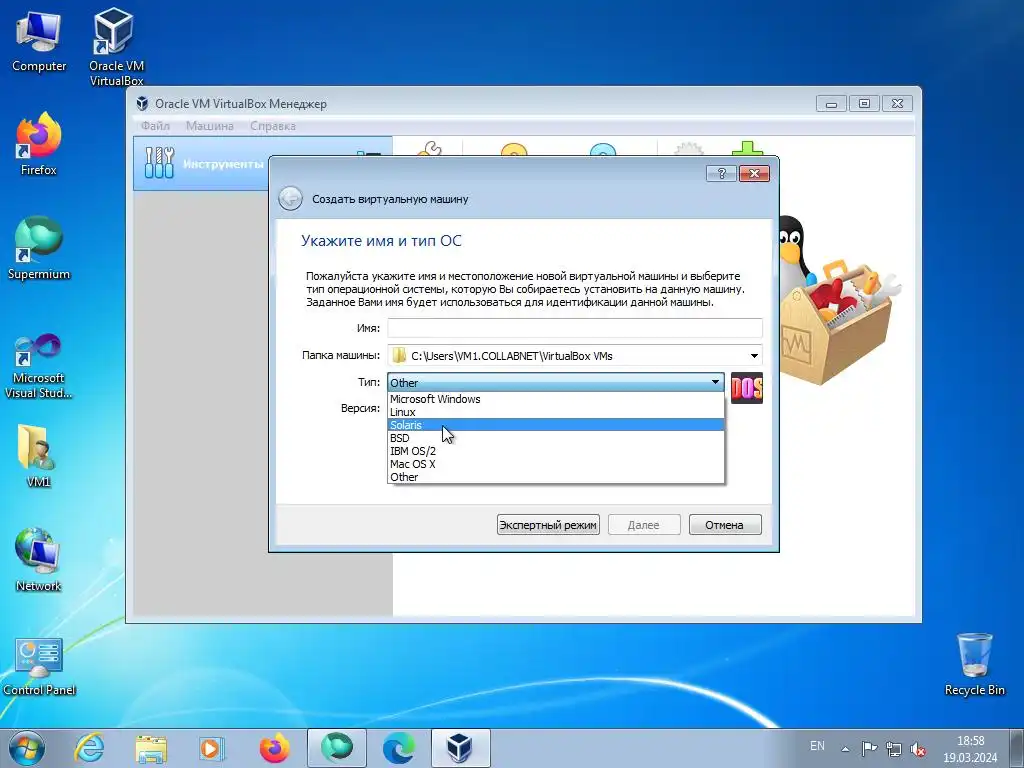Image resolution: width=1024 pixels, height=768 pixels.
Task: Click the wrench settings toolbar icon in VirtualBox
Action: click(428, 150)
